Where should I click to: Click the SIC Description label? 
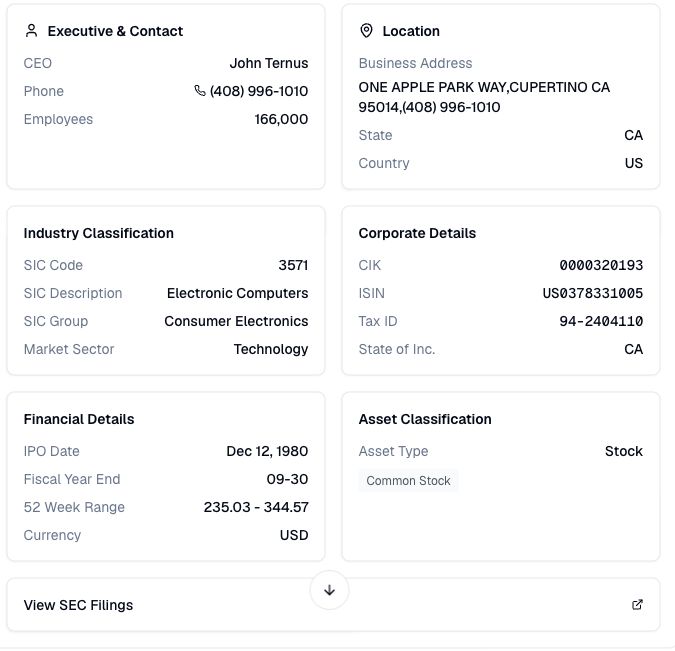(x=73, y=293)
